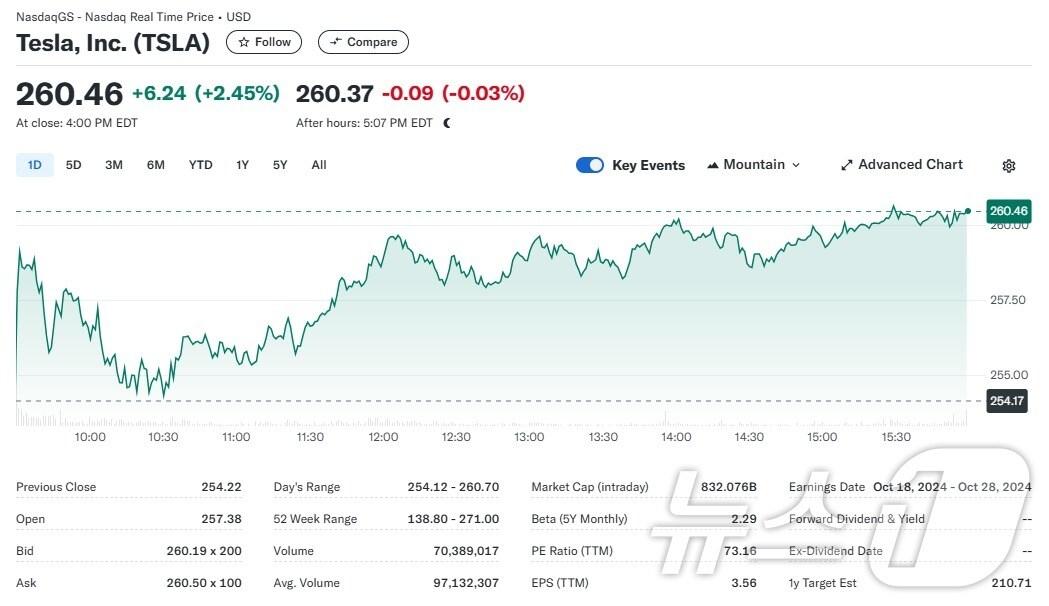Open the Mountain chart type dropdown
Viewport: 1049px width, 606px height.
point(753,165)
